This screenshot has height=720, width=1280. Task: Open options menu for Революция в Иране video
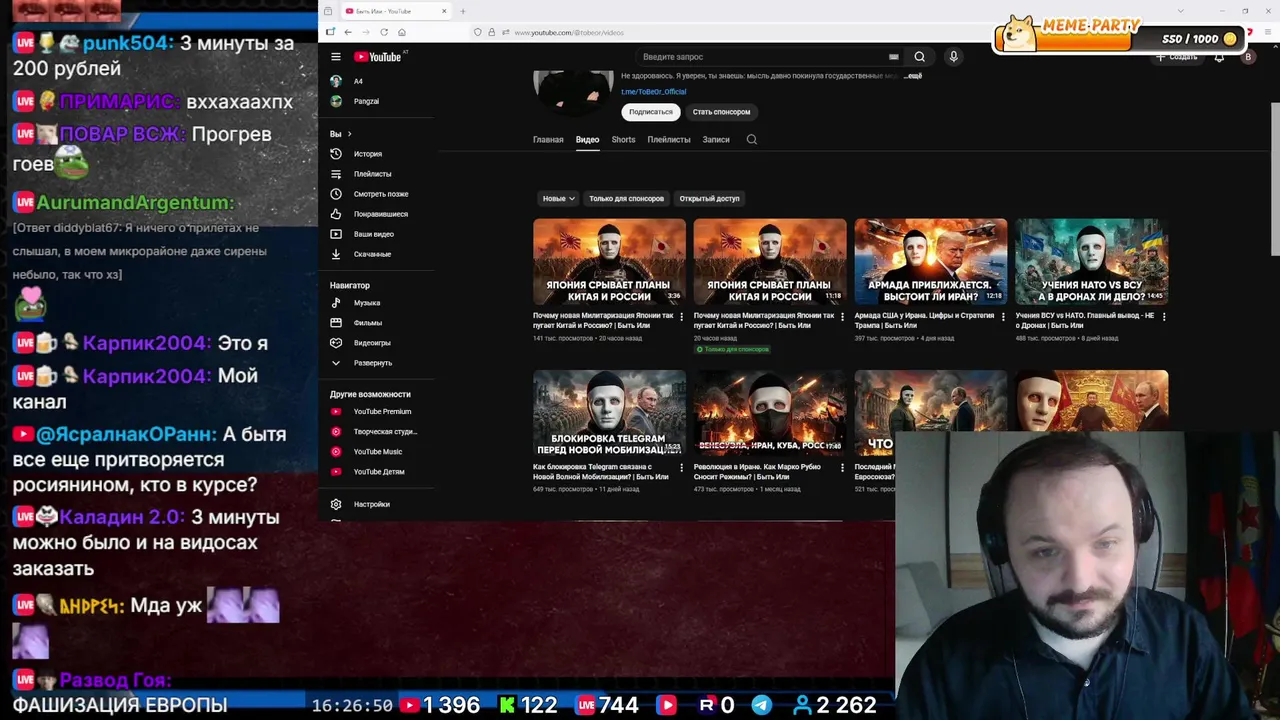pos(842,468)
